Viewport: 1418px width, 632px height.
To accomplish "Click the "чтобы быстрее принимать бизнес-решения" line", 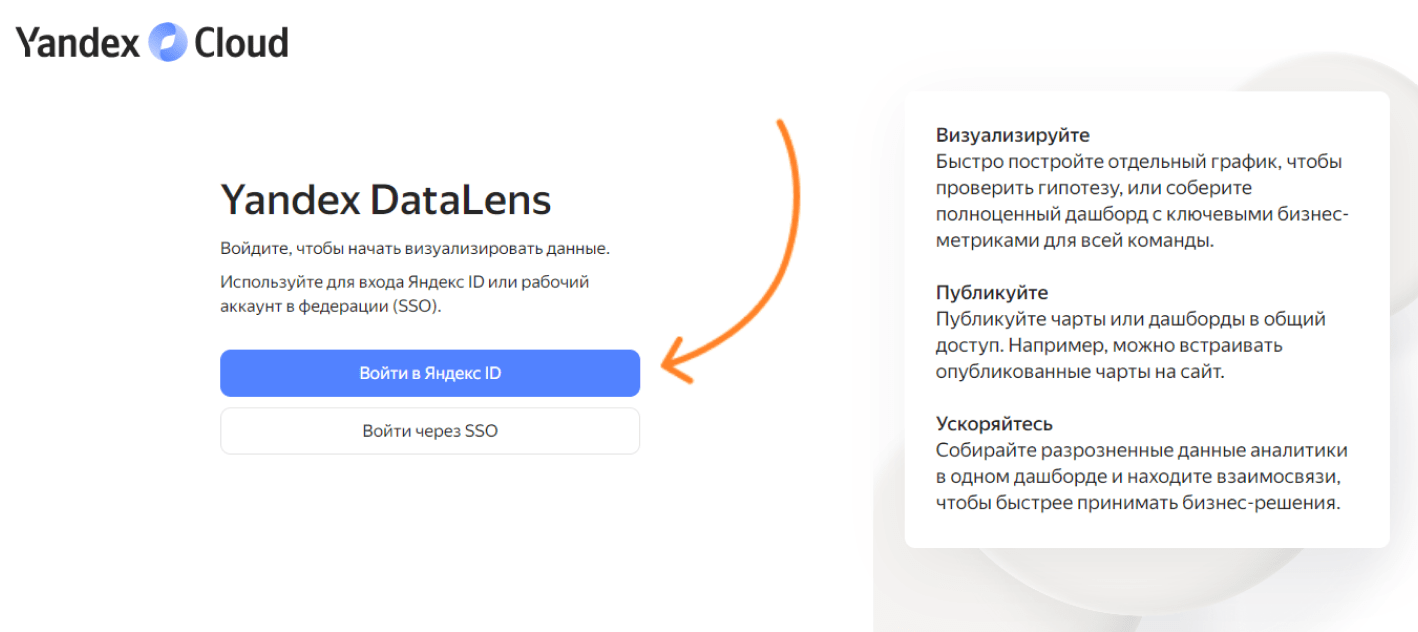I will coord(1137,502).
